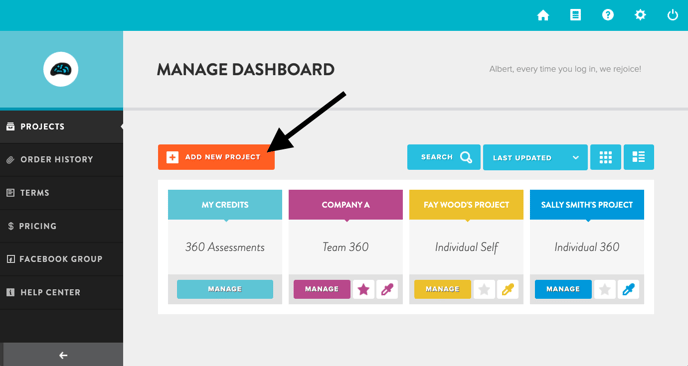Switch to grid view layout
Image resolution: width=688 pixels, height=366 pixels.
point(606,157)
